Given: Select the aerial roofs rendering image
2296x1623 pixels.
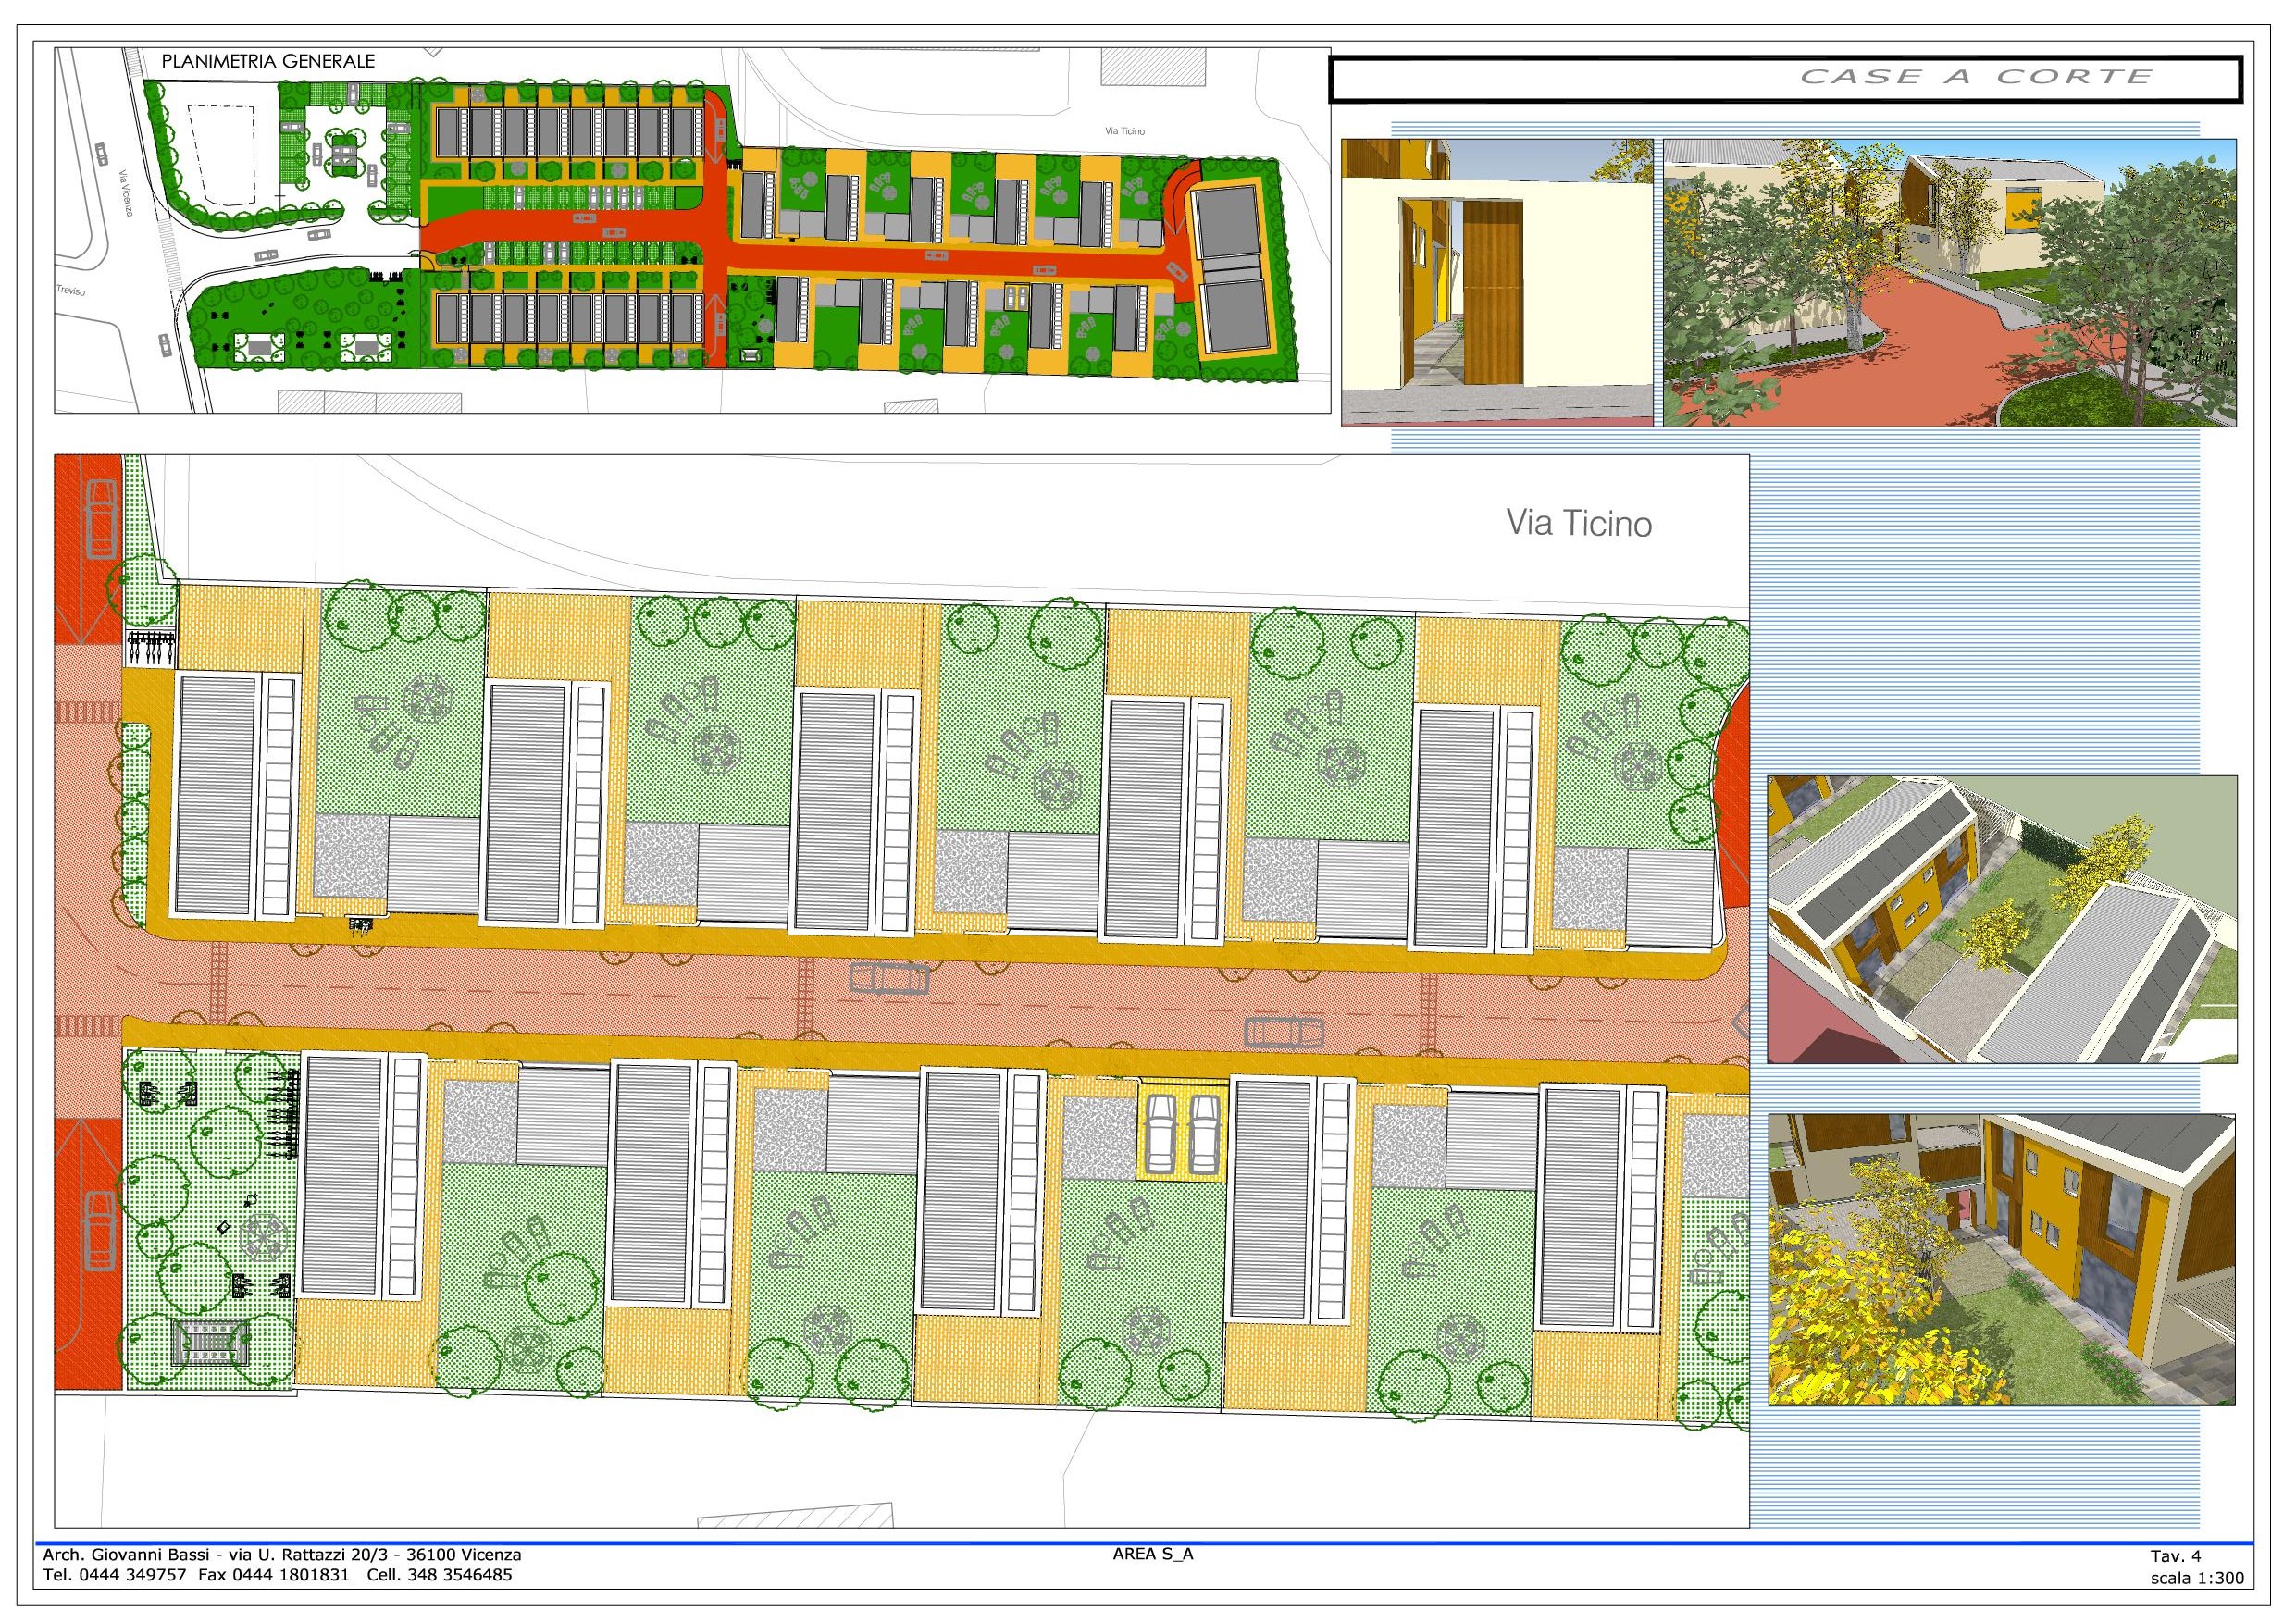Looking at the screenshot, I should (2001, 918).
